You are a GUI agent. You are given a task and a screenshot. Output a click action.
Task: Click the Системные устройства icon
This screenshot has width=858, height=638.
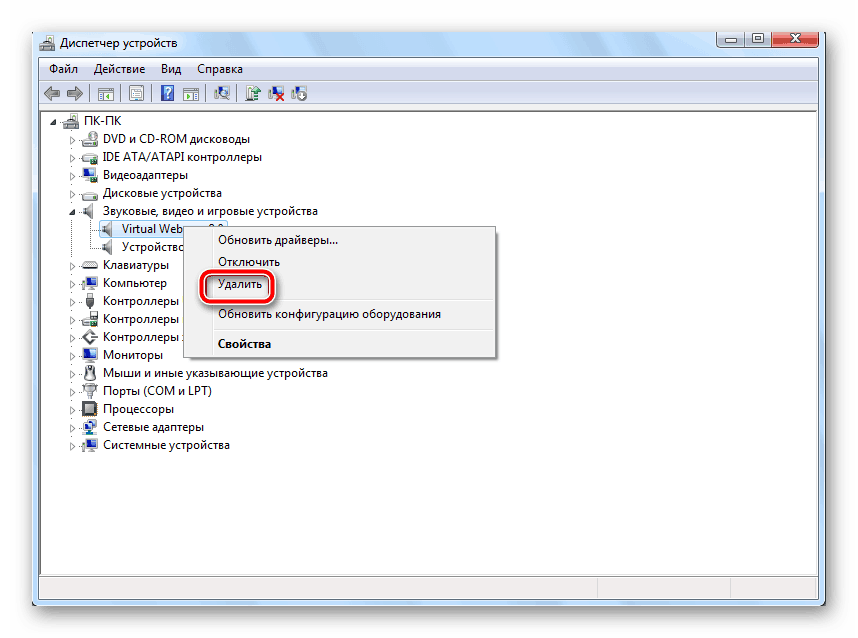coord(90,445)
